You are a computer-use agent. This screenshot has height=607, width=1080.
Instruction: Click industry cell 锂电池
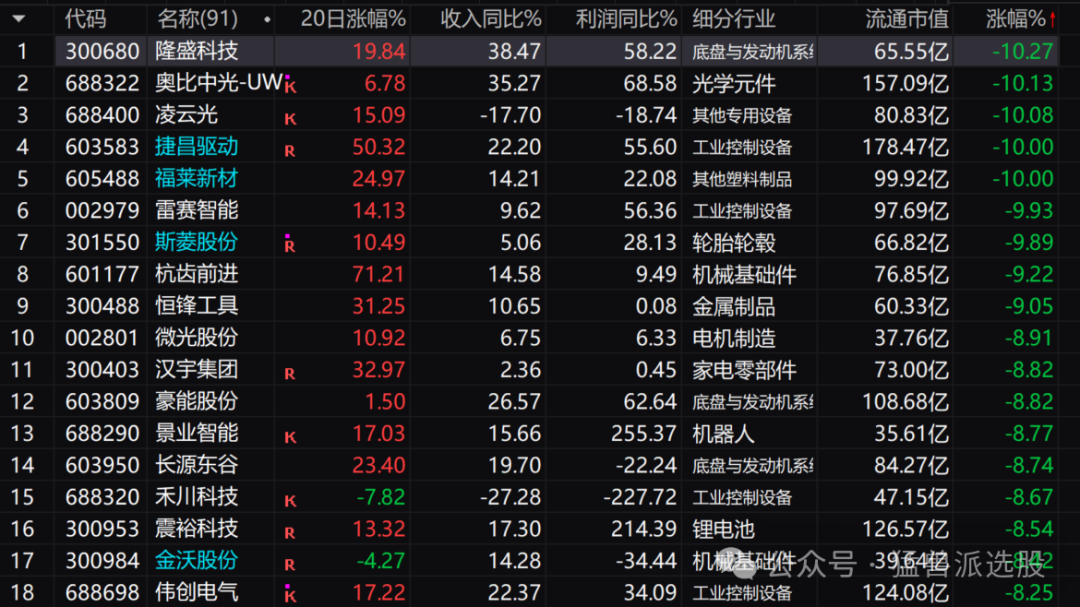point(723,528)
